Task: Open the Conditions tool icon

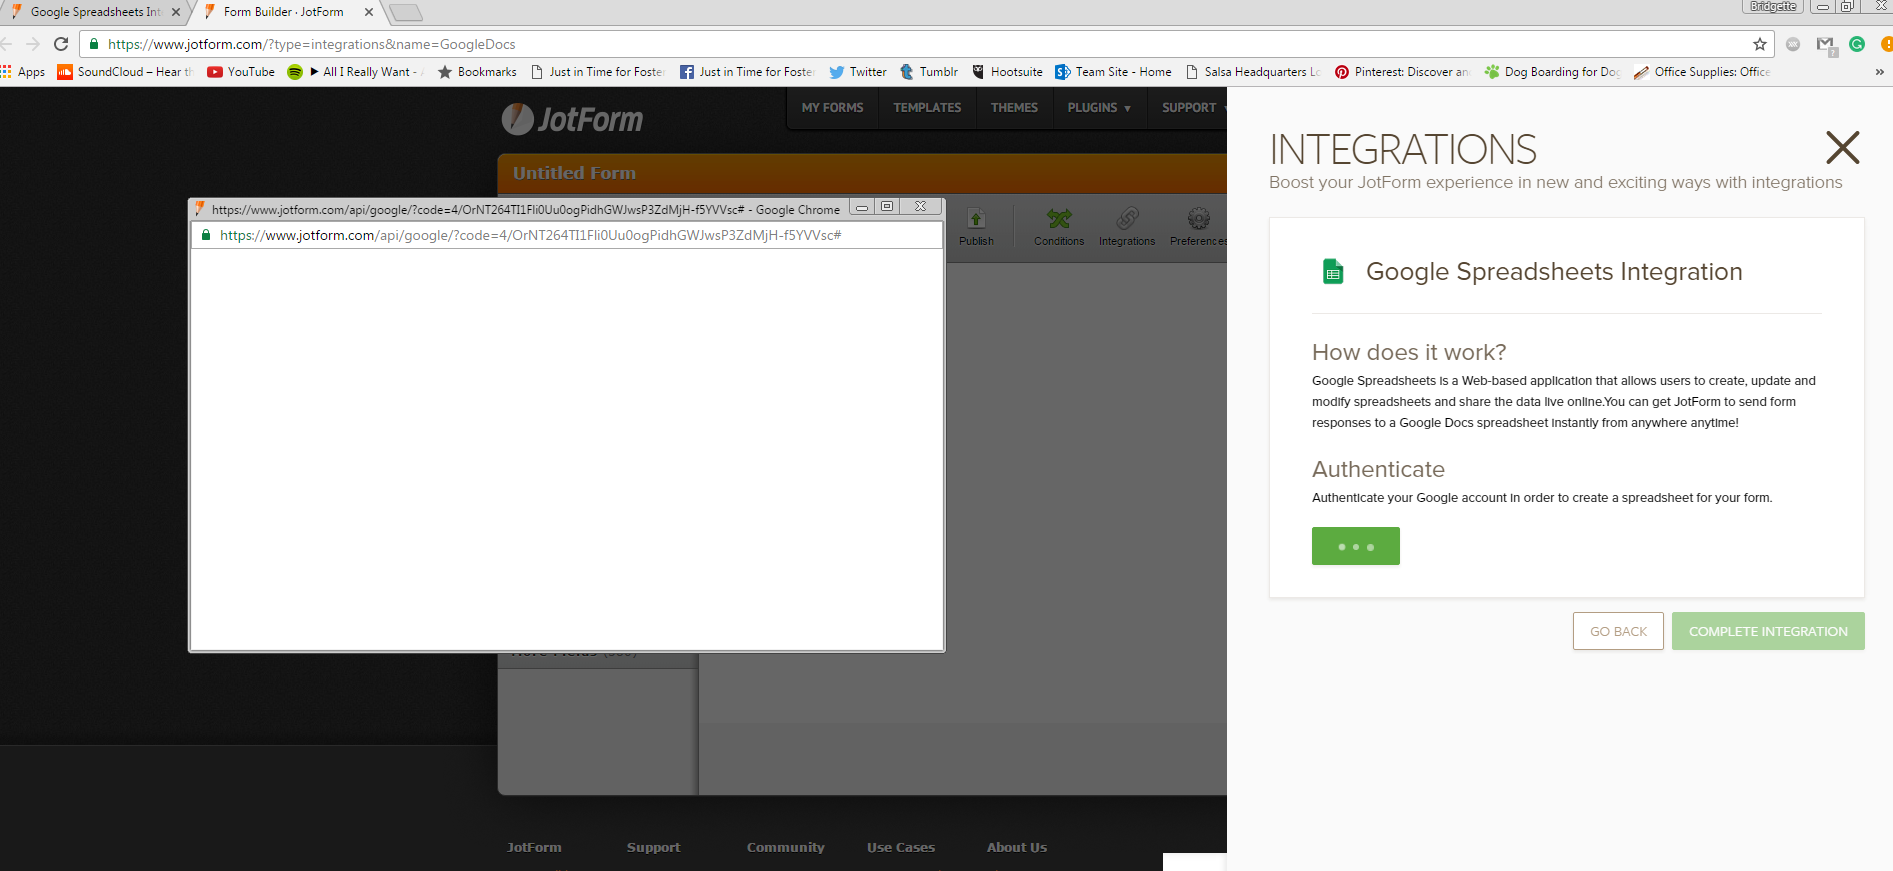Action: (x=1058, y=221)
